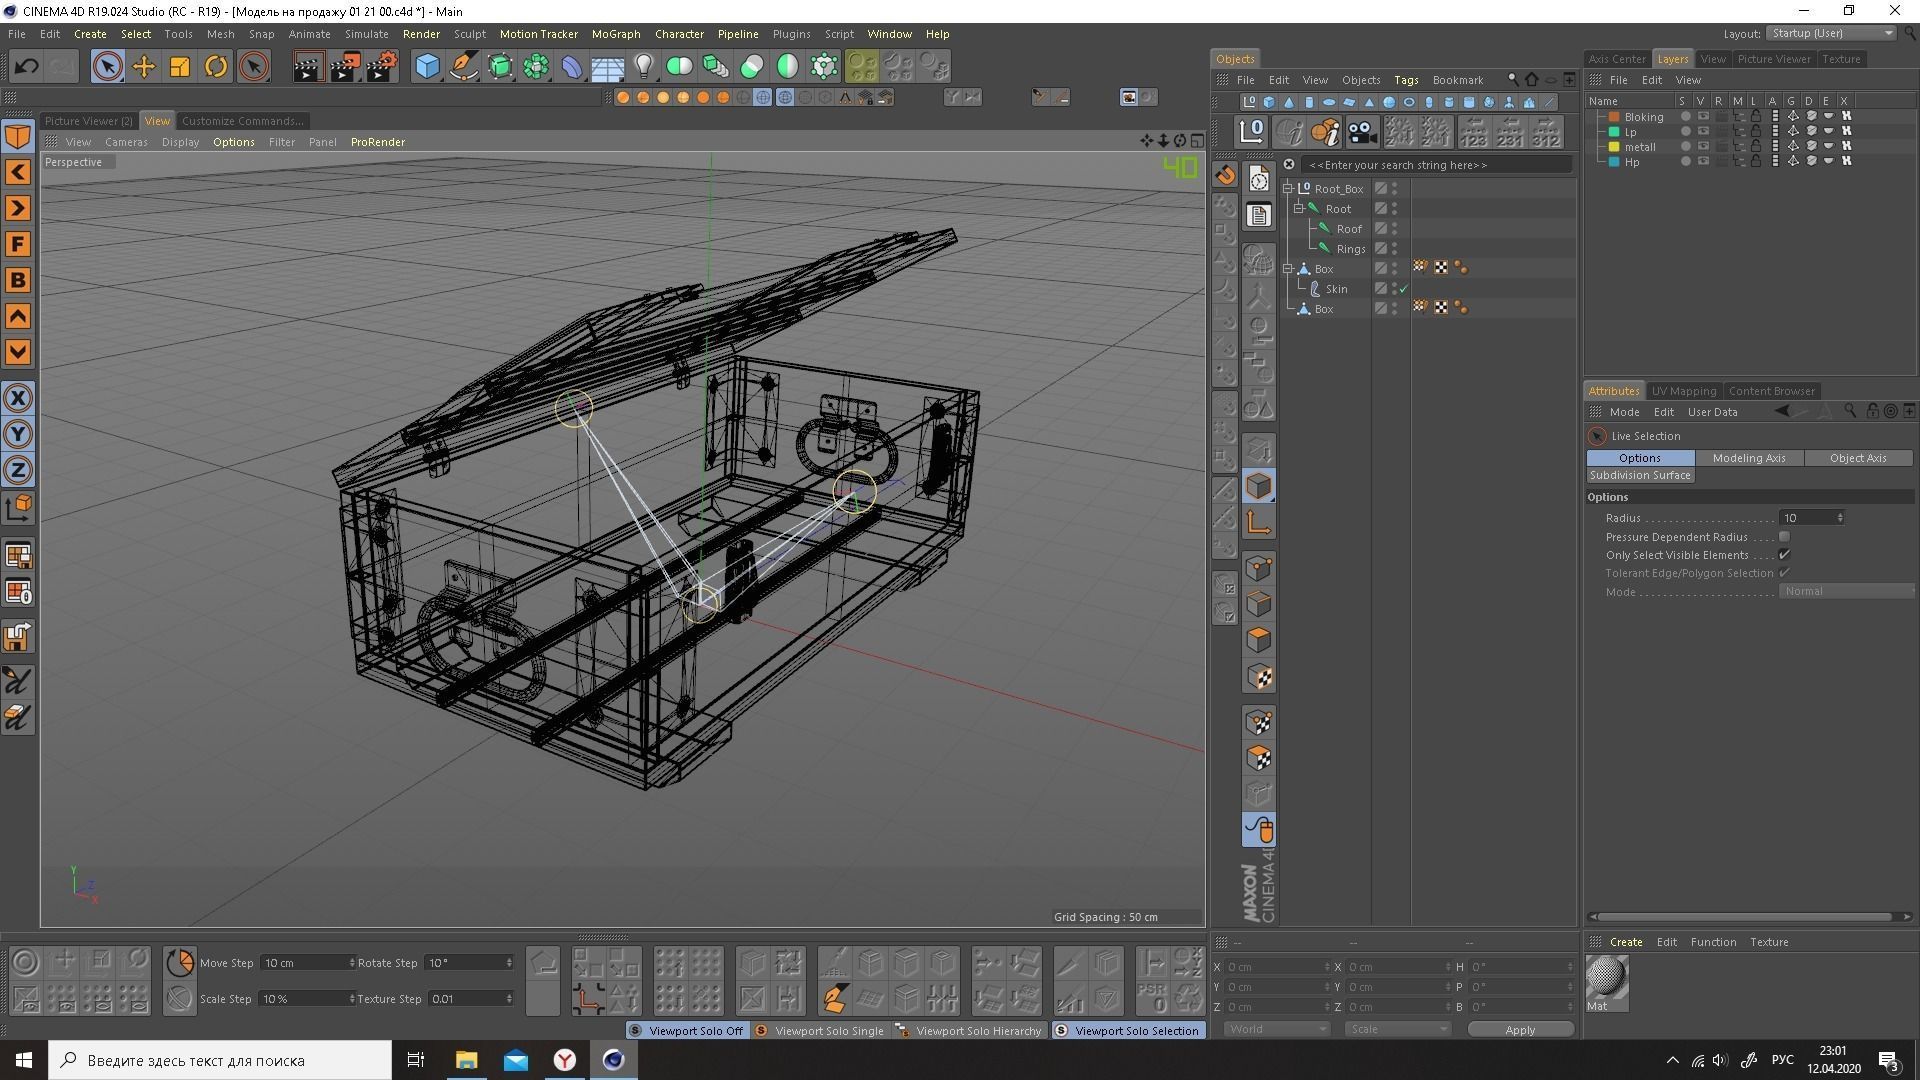Open the Picture Viewer (2) tab
The height and width of the screenshot is (1080, 1920).
click(x=88, y=121)
